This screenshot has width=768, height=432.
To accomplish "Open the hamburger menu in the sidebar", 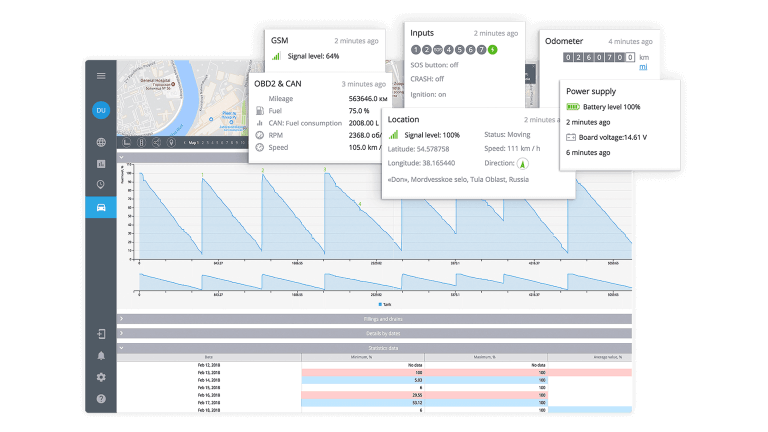I will [101, 76].
